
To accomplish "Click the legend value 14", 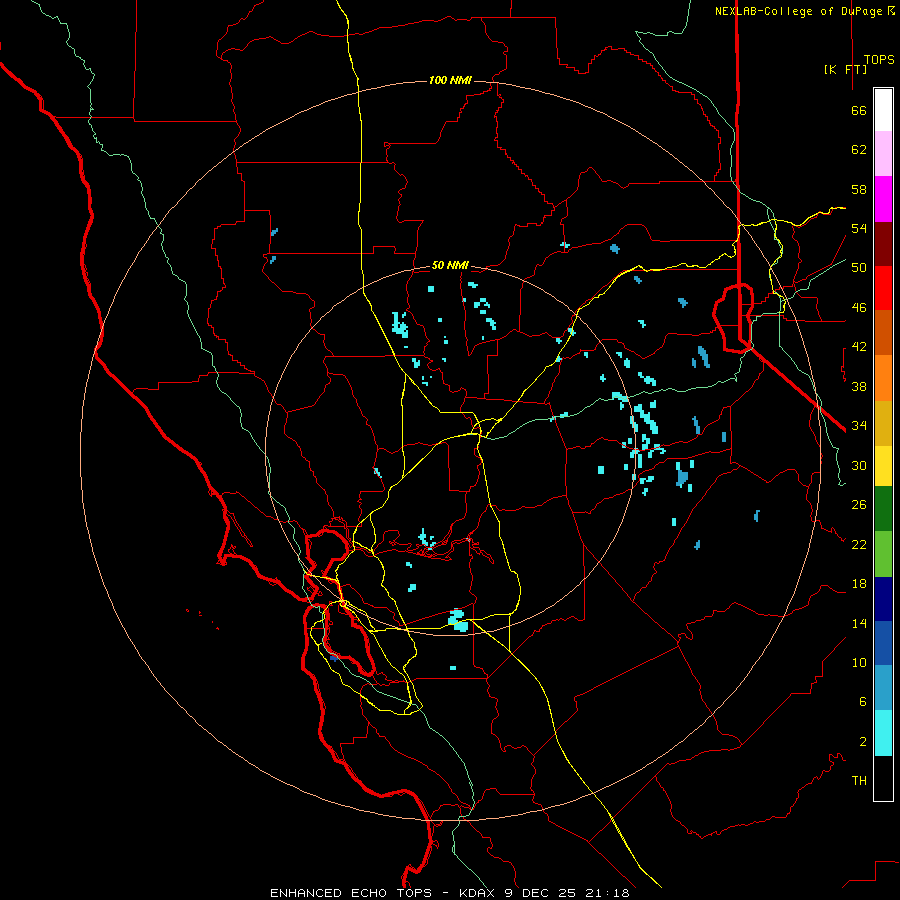I will [859, 623].
